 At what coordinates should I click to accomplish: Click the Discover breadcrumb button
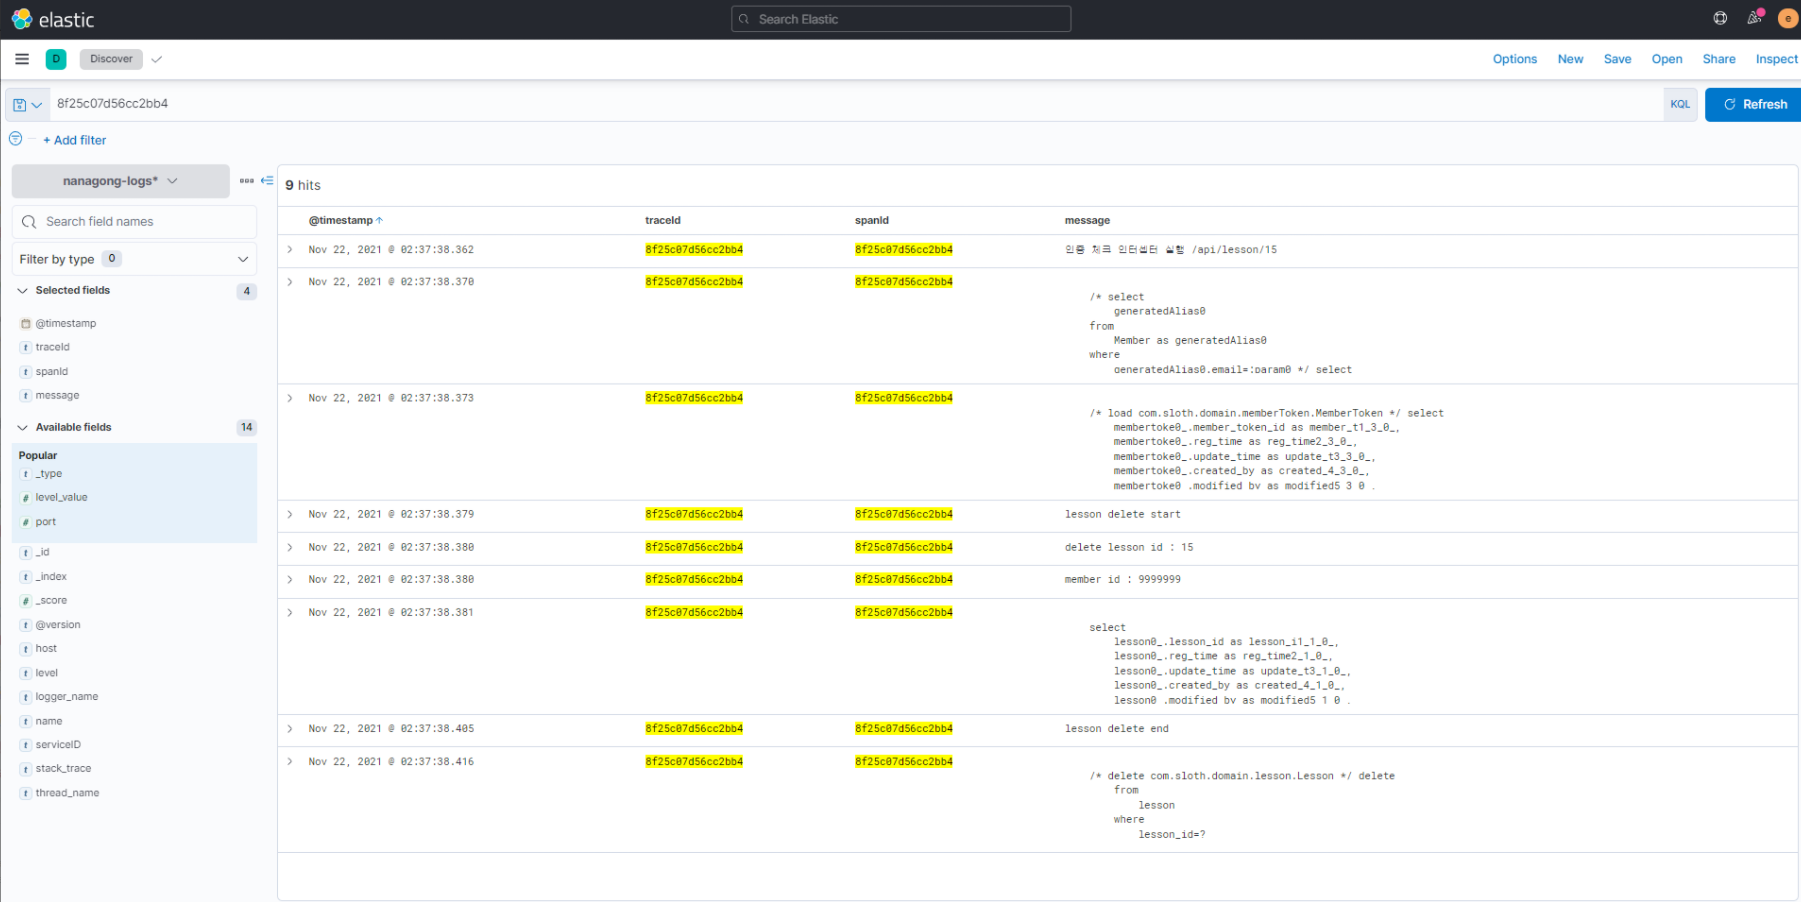[111, 59]
